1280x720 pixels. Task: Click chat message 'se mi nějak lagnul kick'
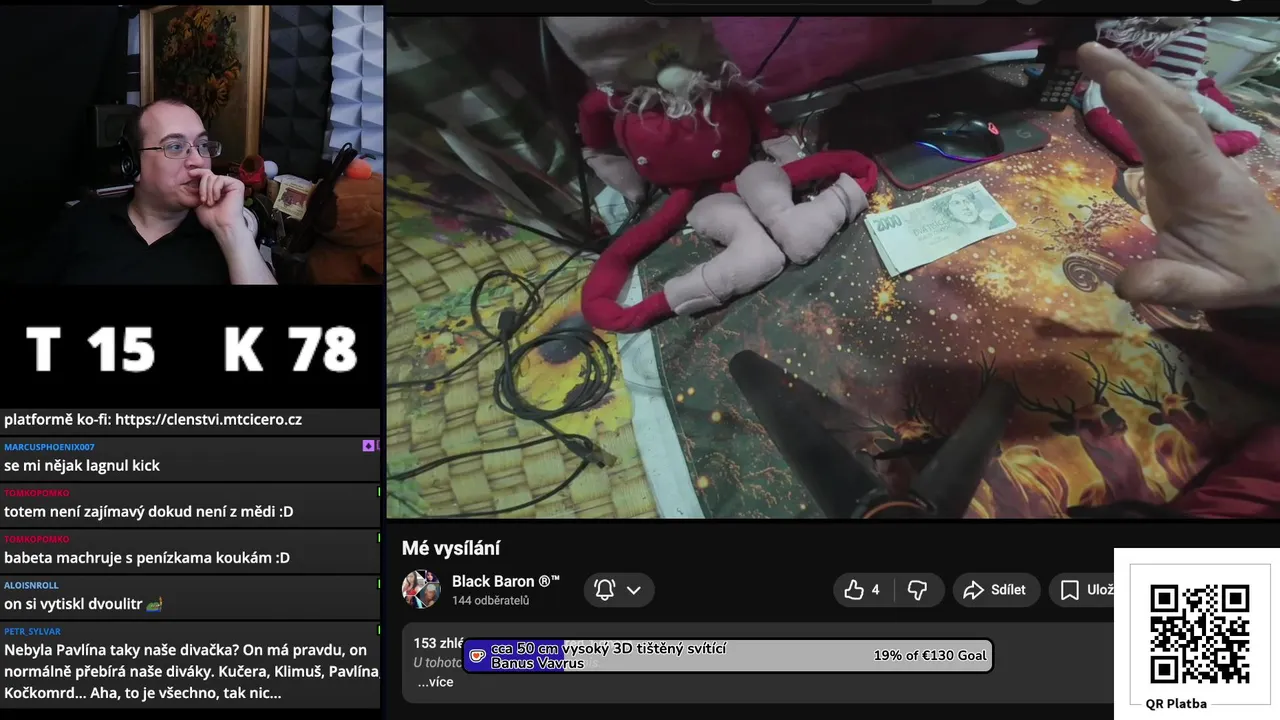[82, 466]
